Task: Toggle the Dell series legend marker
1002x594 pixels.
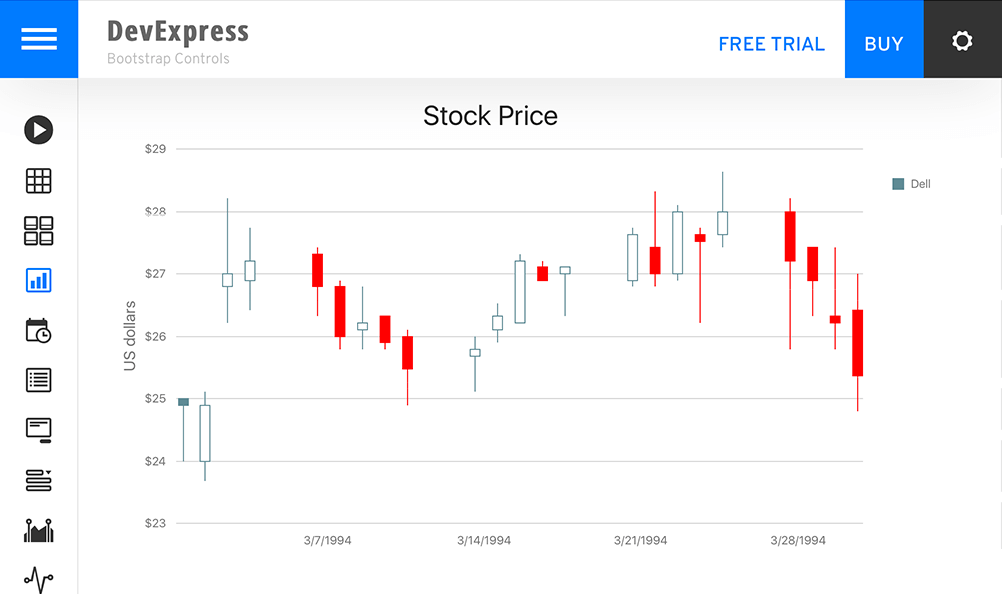Action: click(x=898, y=184)
